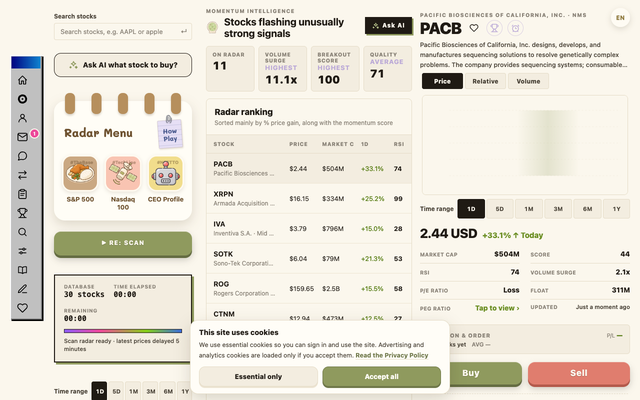This screenshot has width=640, height=400.
Task: Choose 1D range below the scan status panel
Action: (x=99, y=391)
